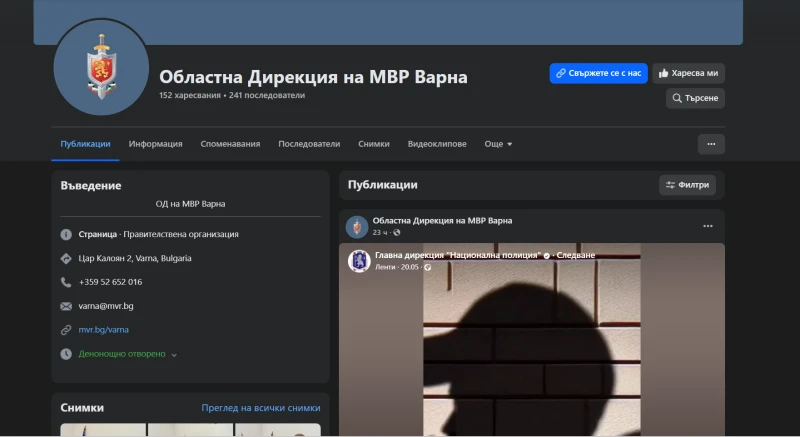Click the 'Следване' follow link on the reel
This screenshot has height=437, width=800.
(576, 255)
